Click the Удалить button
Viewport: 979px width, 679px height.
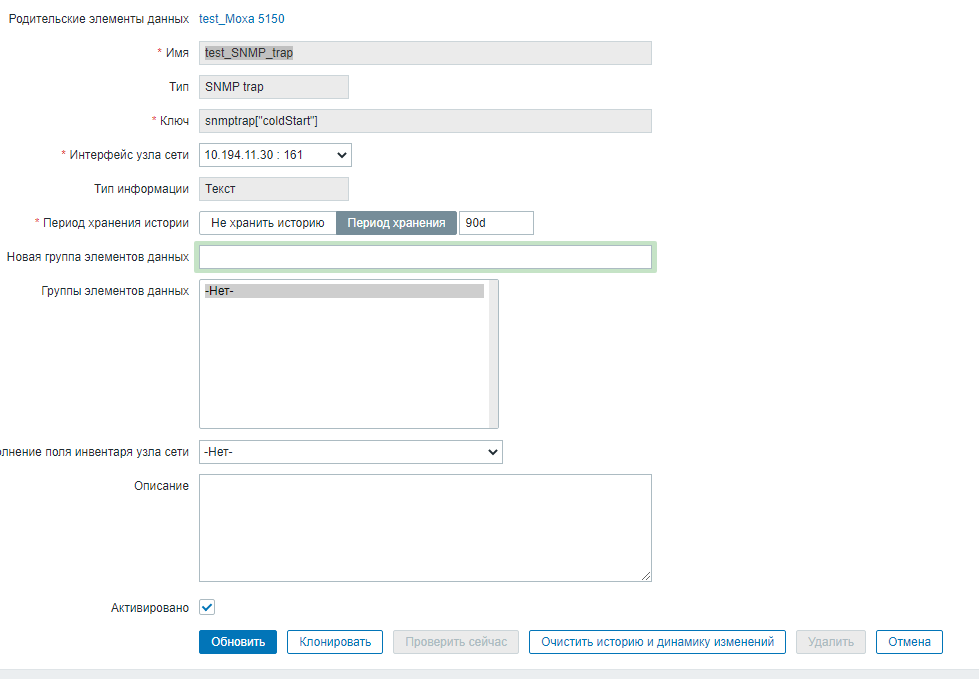(830, 642)
